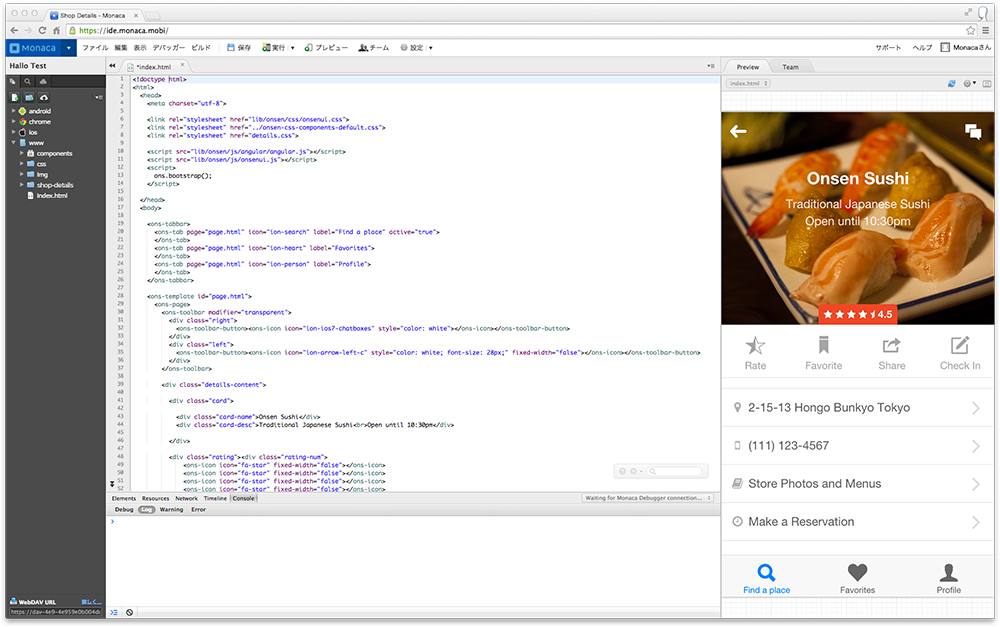Viewport: 1000px width, 627px height.
Task: Expand the android folder in the tree
Action: point(14,111)
